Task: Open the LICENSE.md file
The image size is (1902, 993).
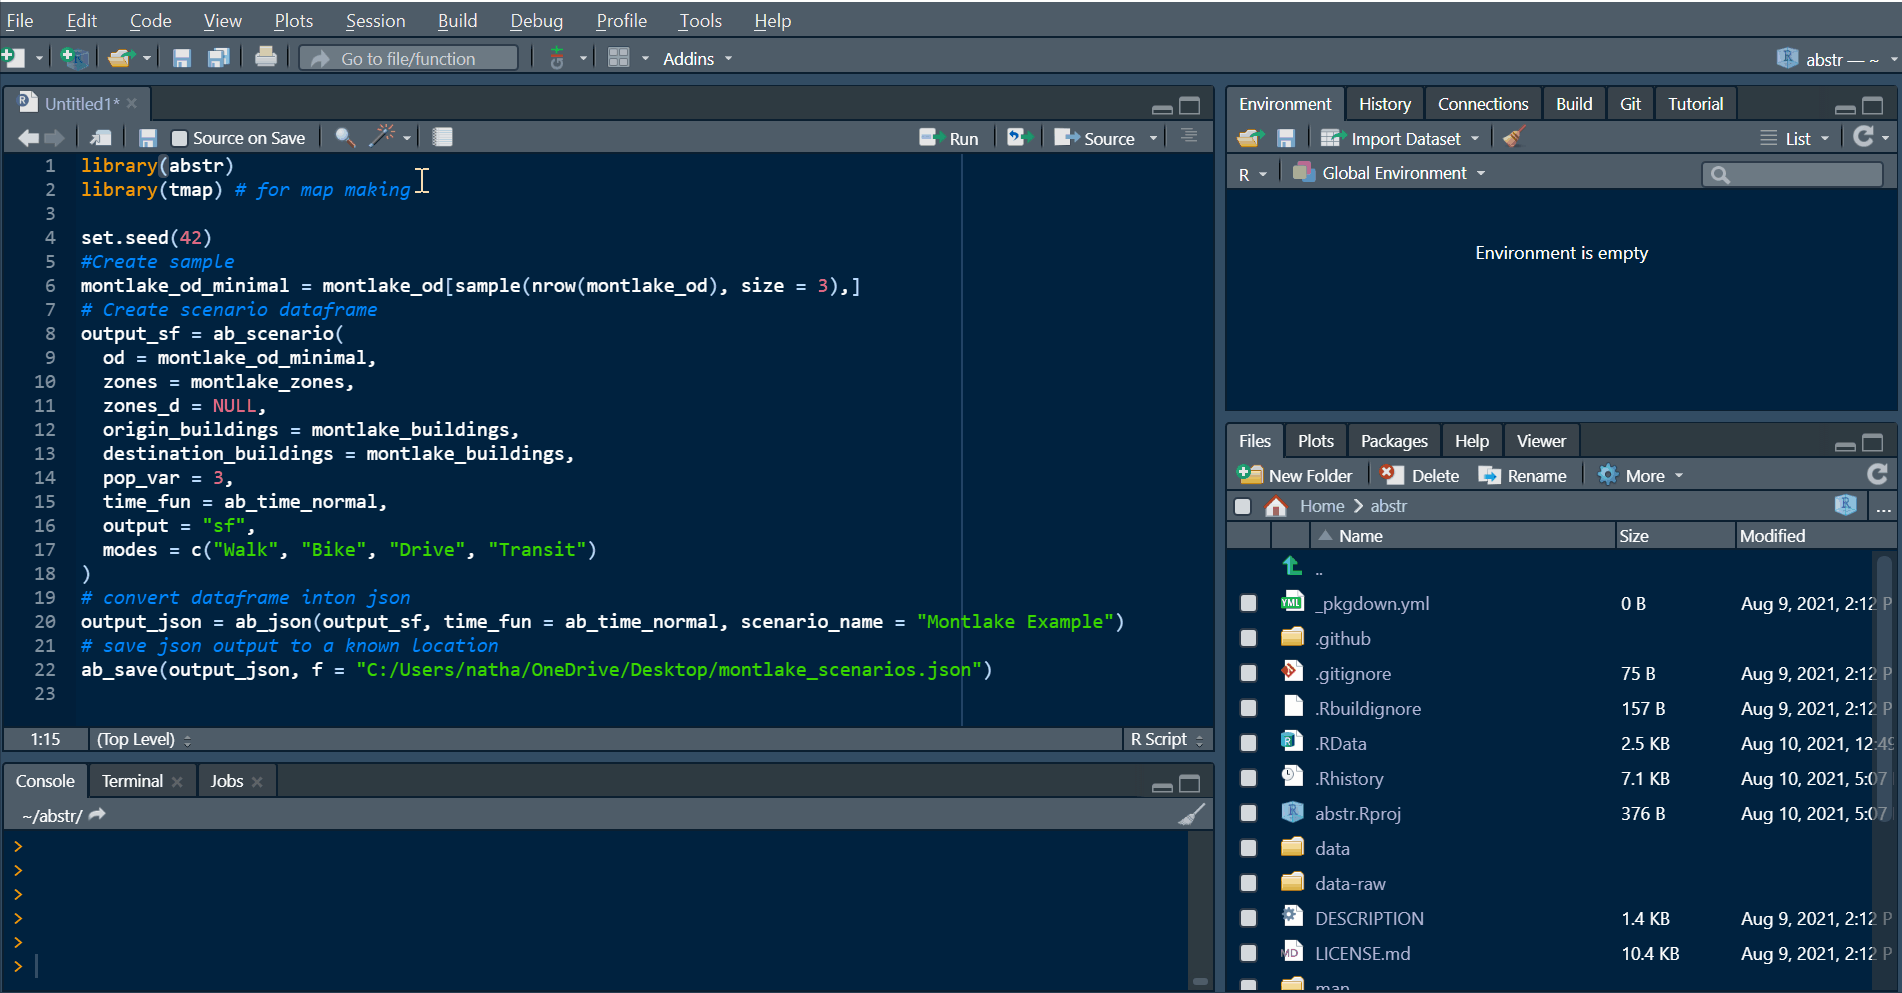Action: pyautogui.click(x=1362, y=953)
